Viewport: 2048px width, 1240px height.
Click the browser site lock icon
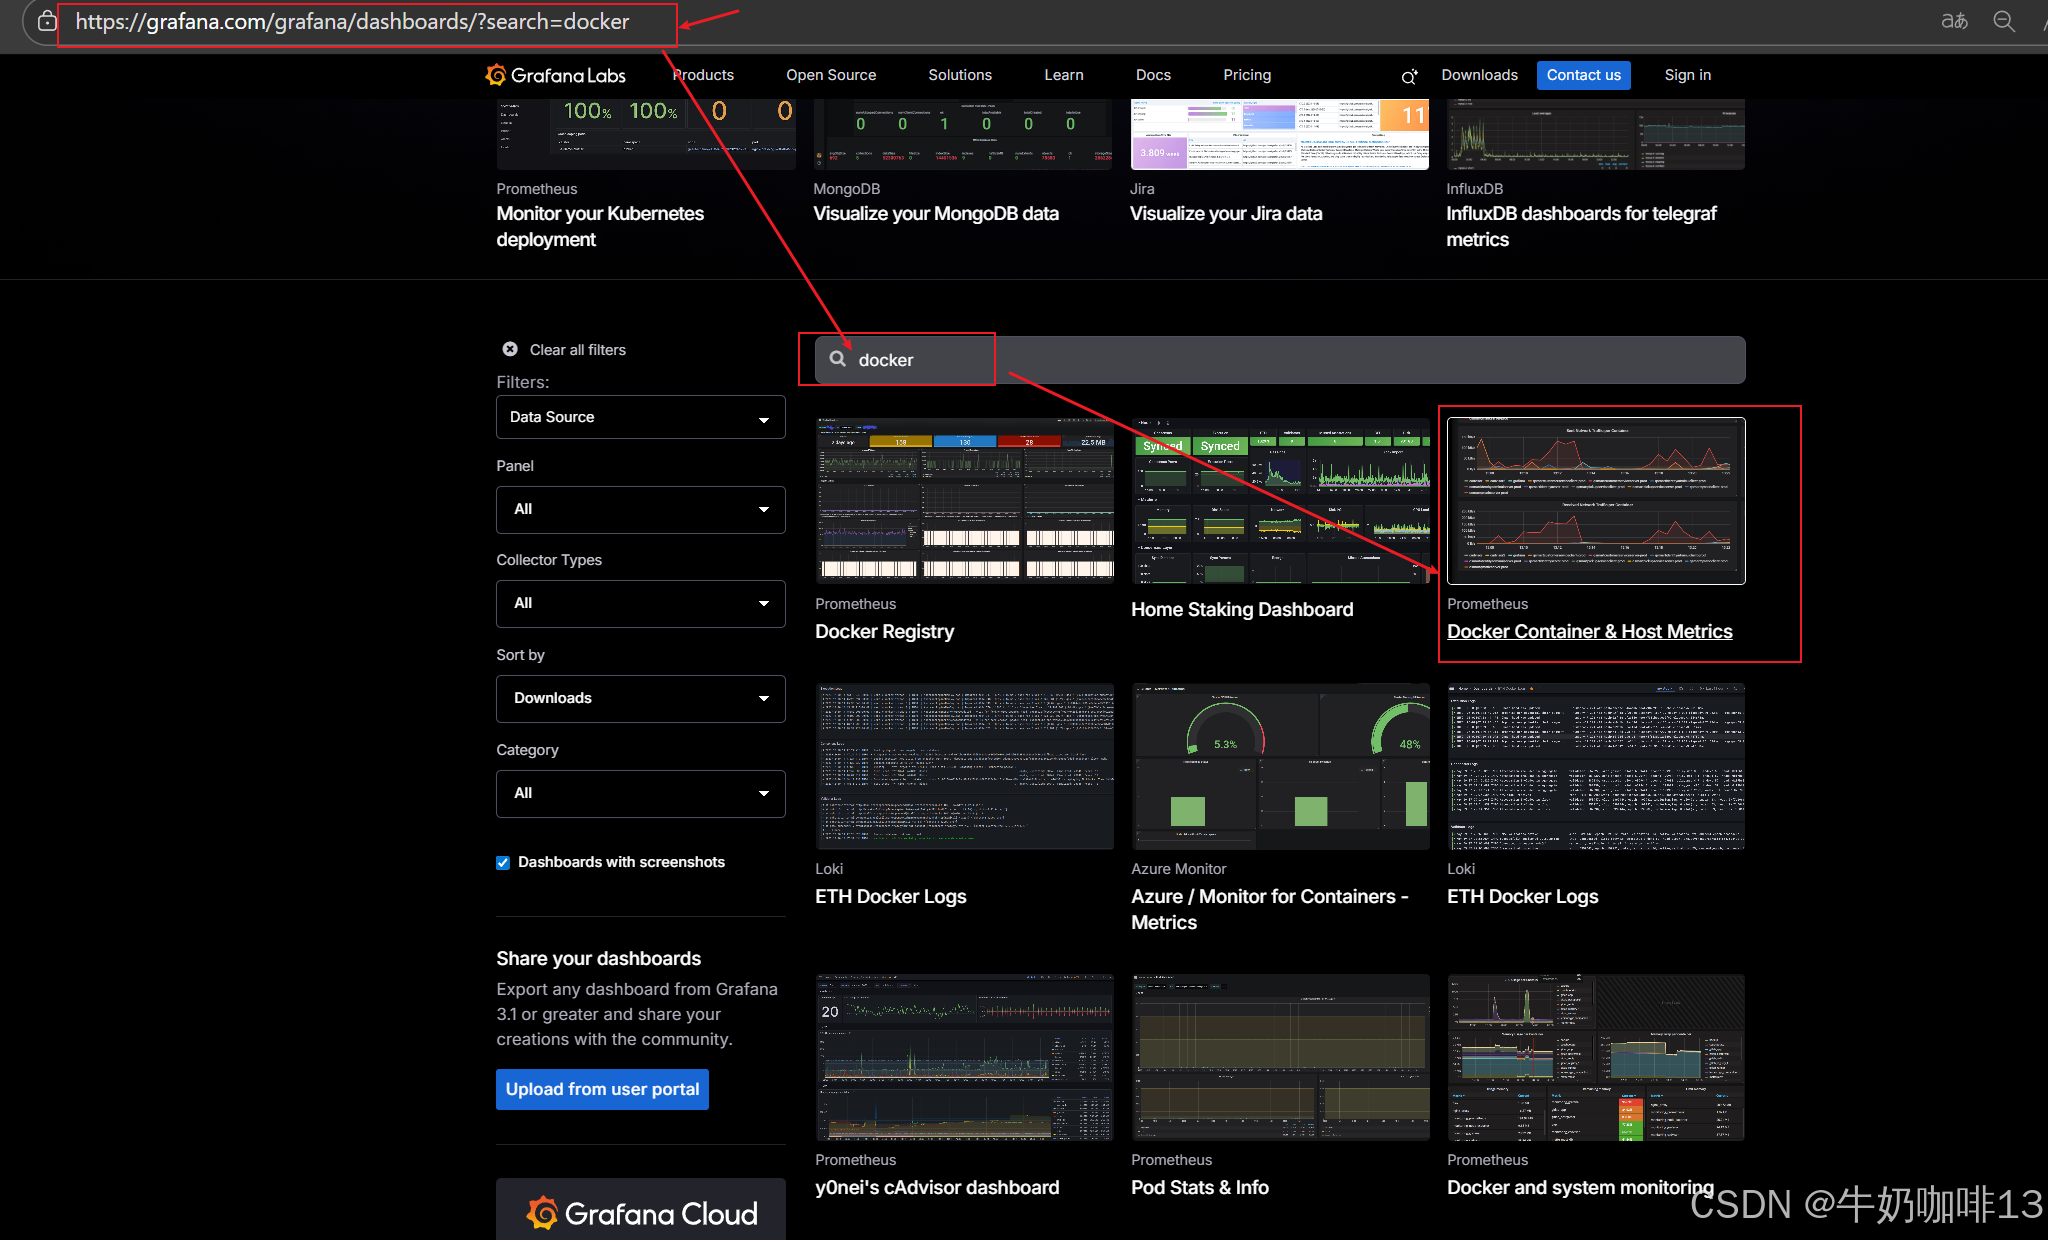[x=47, y=21]
